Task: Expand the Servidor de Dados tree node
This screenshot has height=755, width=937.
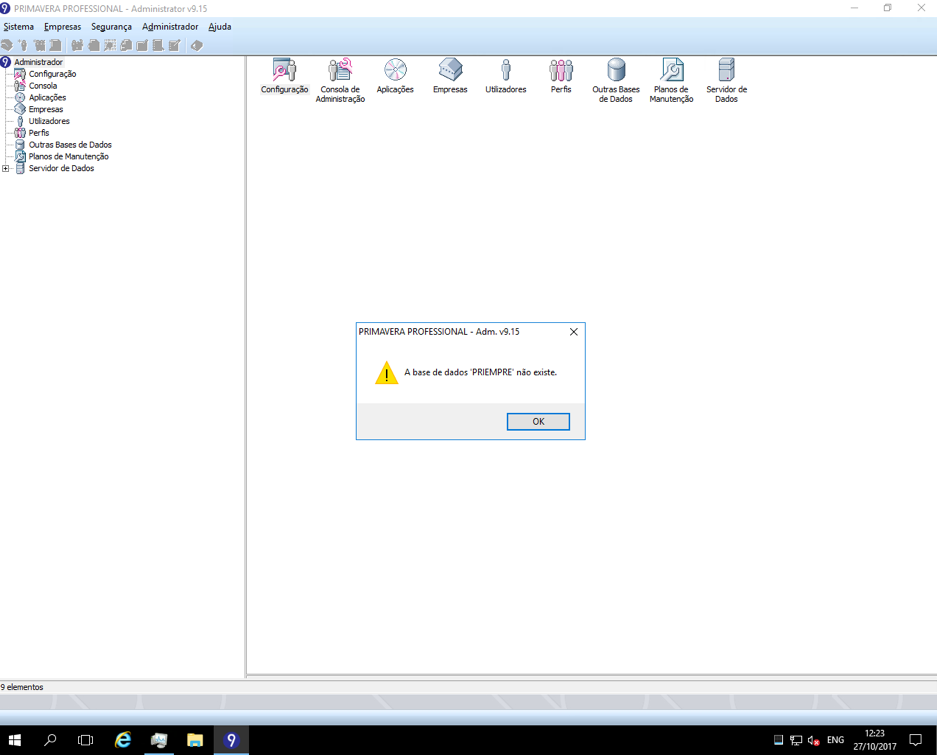Action: click(5, 169)
